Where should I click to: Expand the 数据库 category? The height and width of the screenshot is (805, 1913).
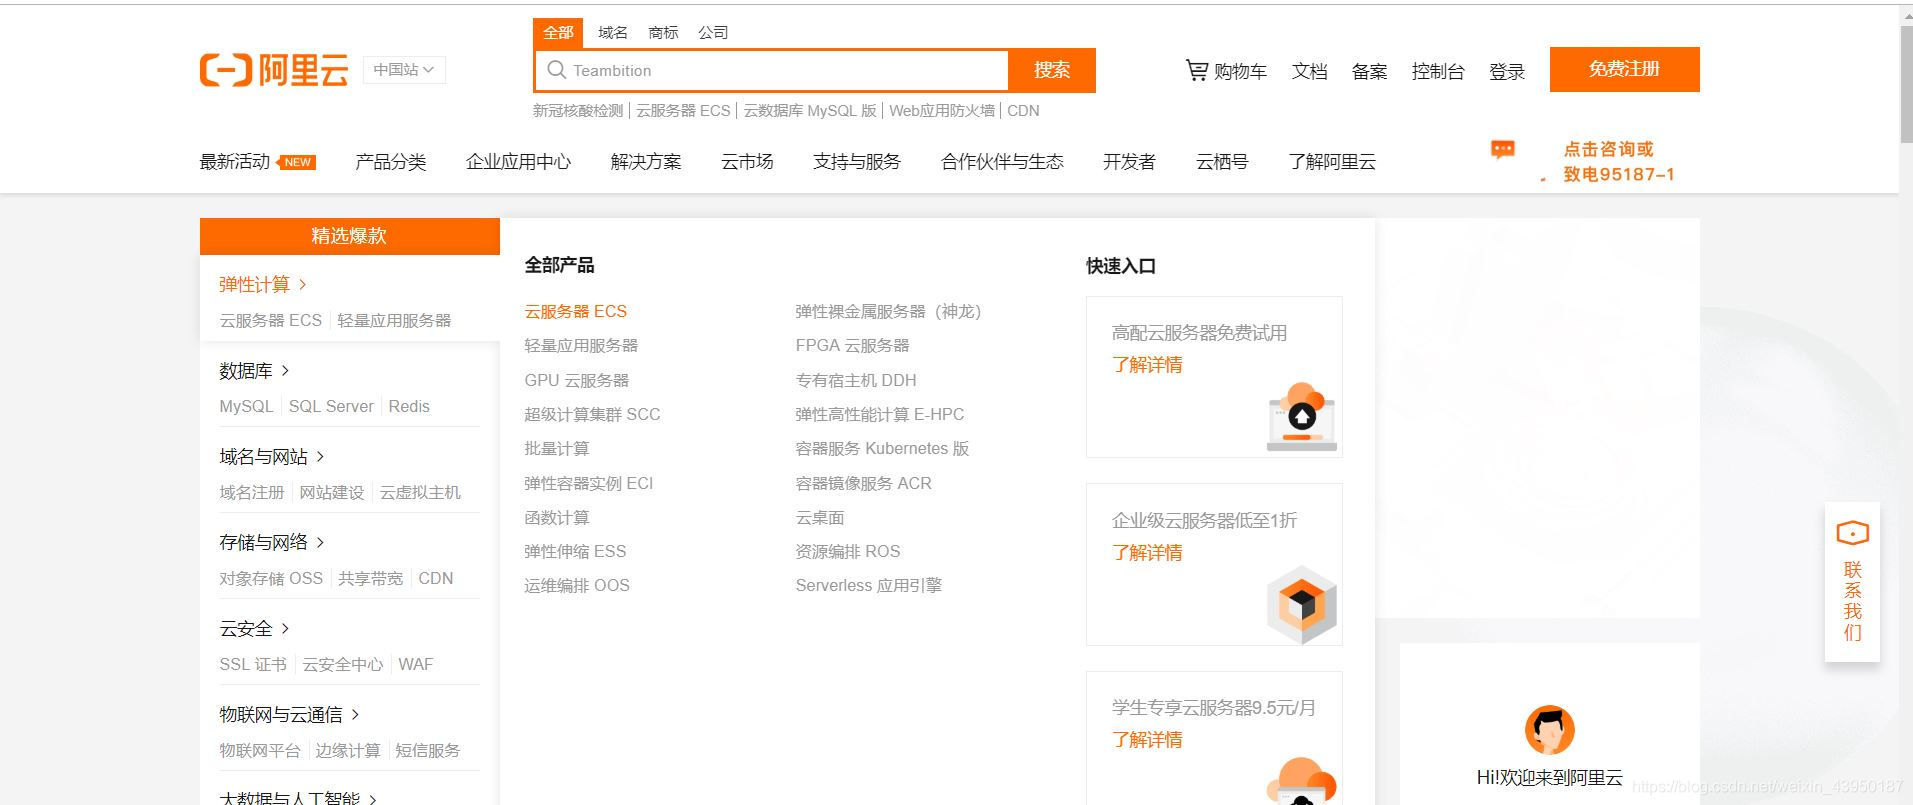(254, 371)
